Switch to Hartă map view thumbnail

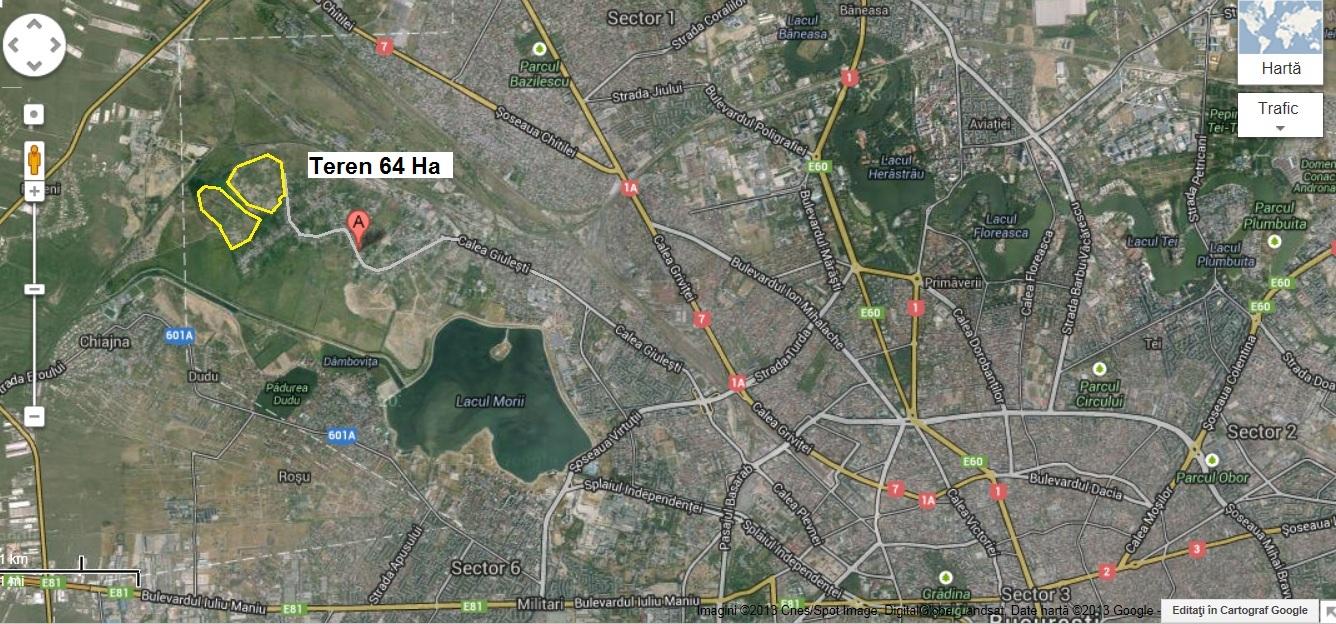point(1281,42)
